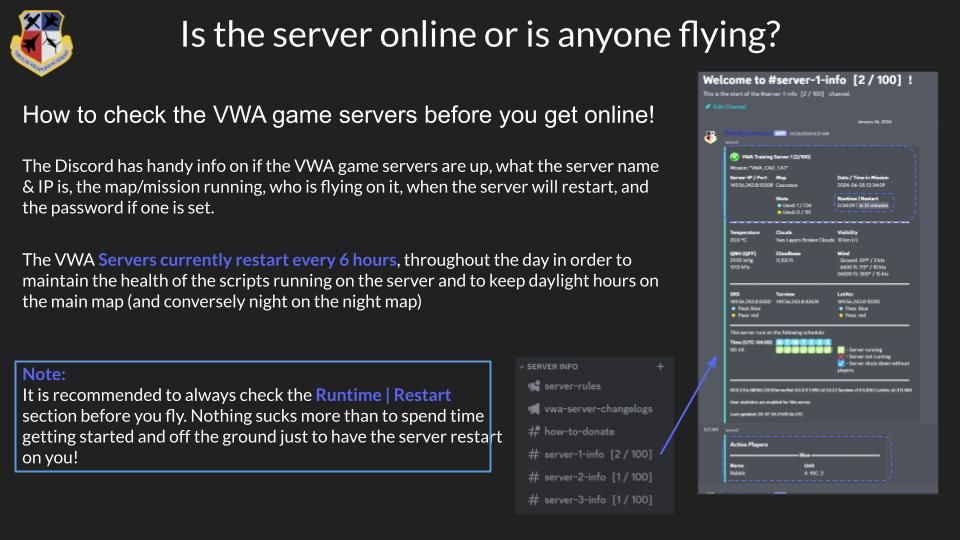This screenshot has width=960, height=540.
Task: Click the blue weekday row of the schedule
Action: click(x=803, y=342)
